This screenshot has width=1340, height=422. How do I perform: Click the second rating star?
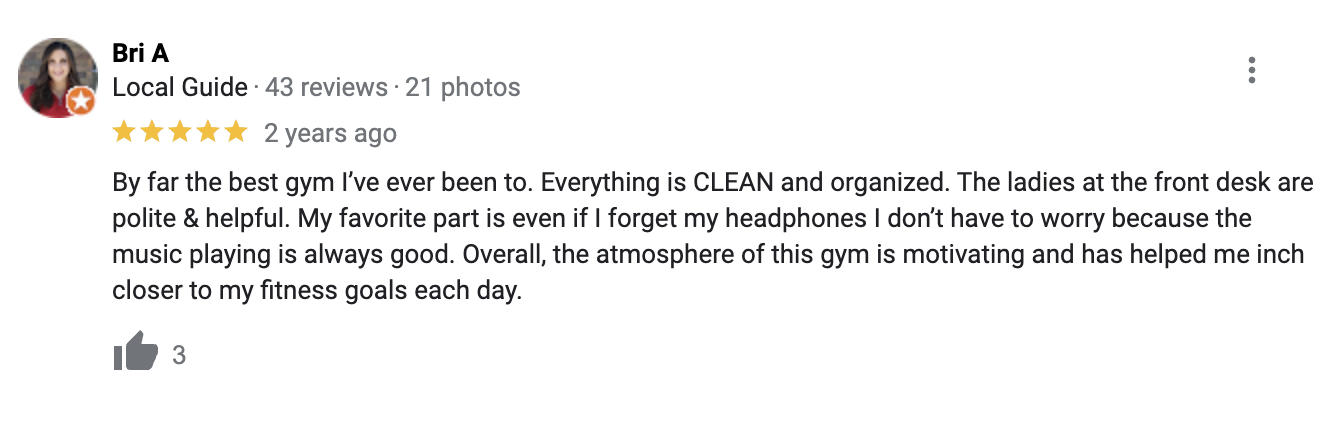[x=152, y=132]
